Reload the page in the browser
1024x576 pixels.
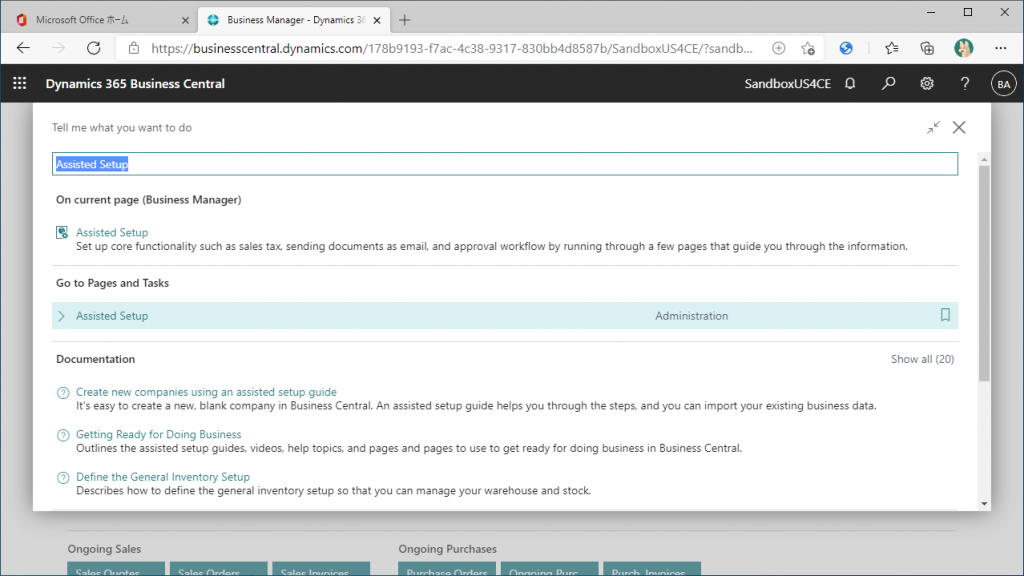(x=93, y=48)
